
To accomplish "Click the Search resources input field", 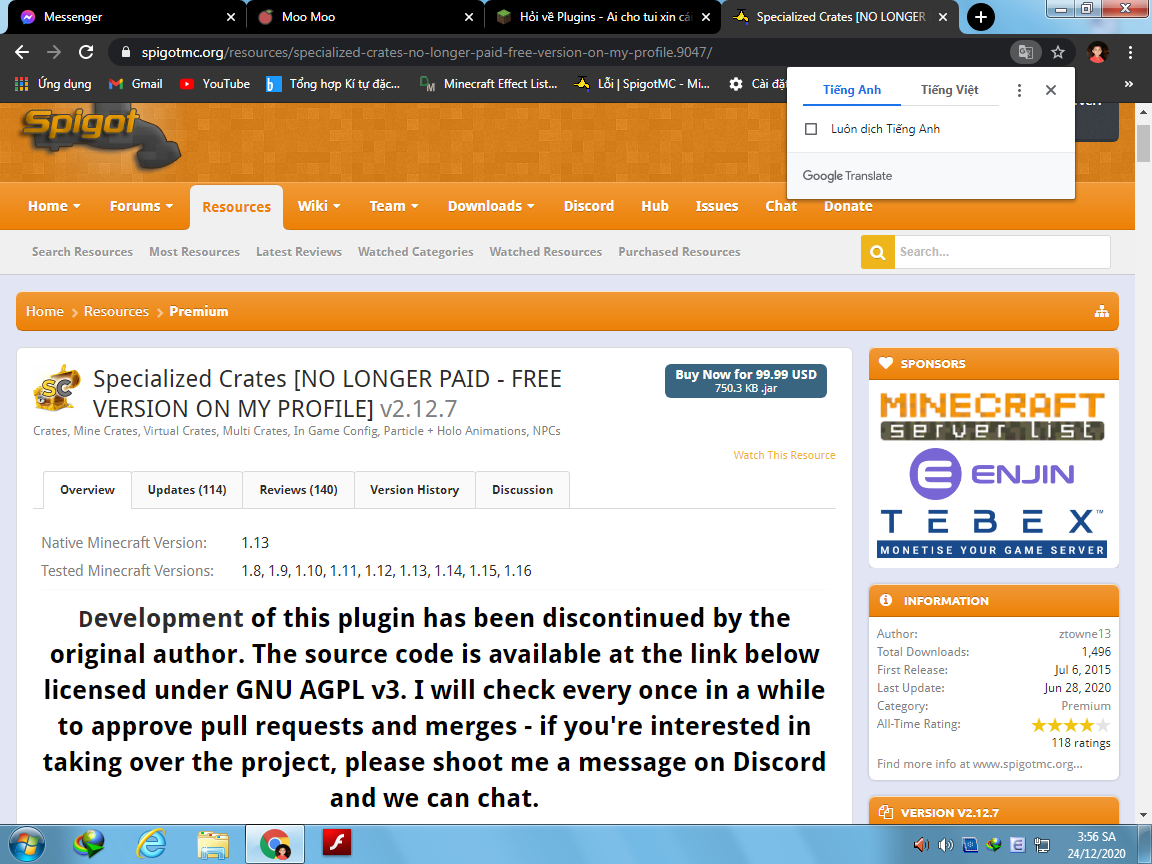I will [x=1002, y=252].
